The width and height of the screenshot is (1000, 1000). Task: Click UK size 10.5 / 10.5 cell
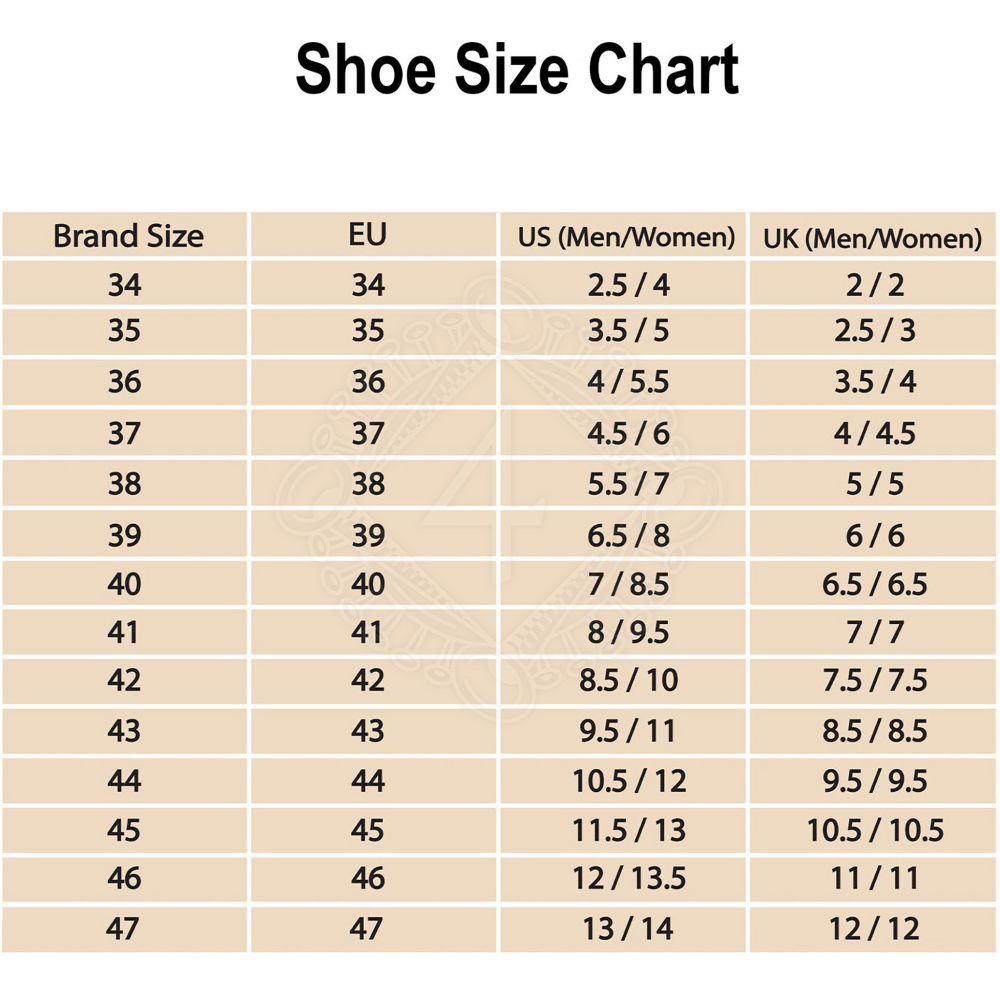pos(875,830)
